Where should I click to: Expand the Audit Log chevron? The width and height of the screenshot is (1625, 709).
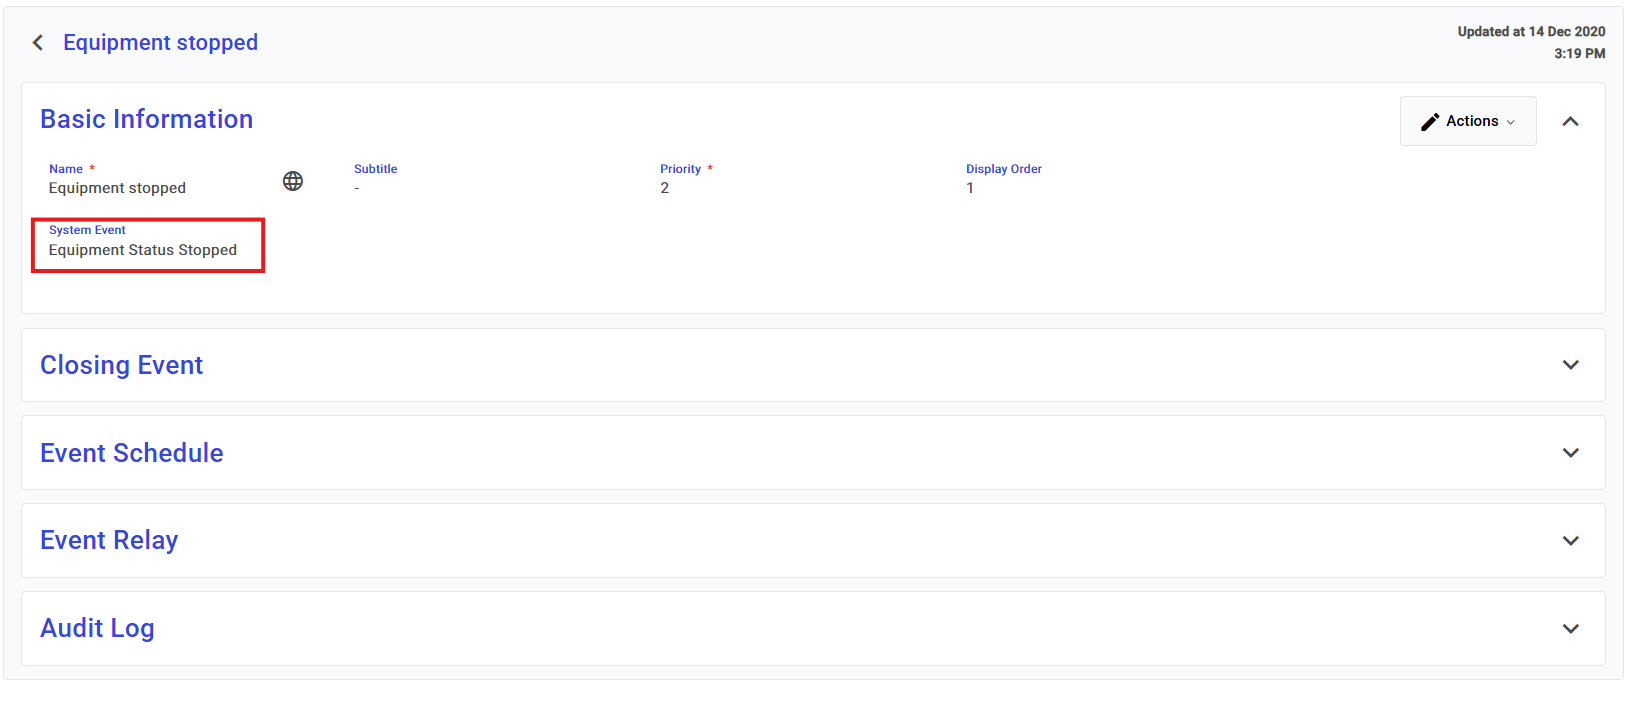(x=1570, y=629)
